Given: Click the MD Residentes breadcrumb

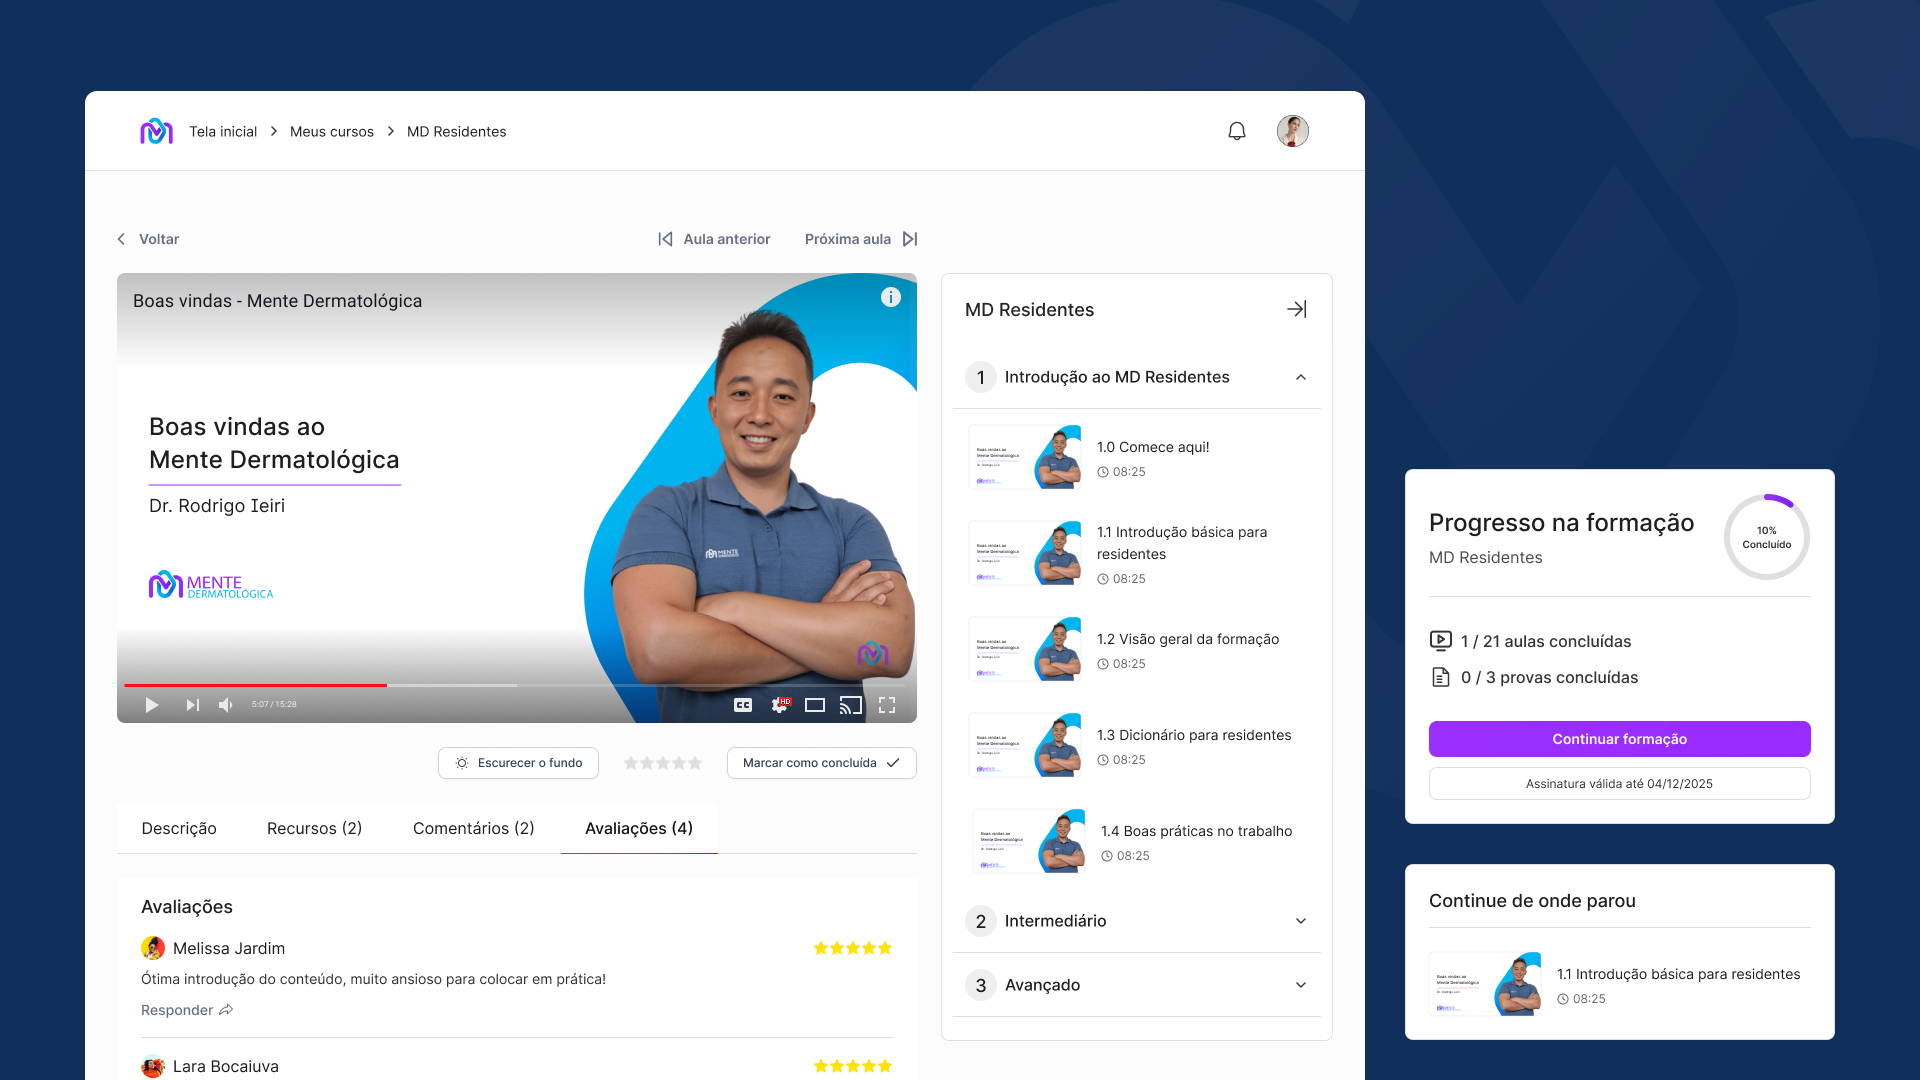Looking at the screenshot, I should pyautogui.click(x=456, y=132).
